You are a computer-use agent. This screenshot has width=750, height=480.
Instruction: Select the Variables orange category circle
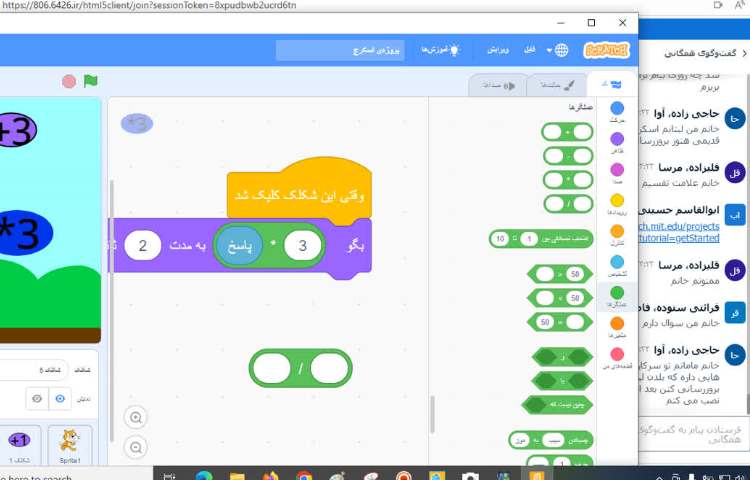point(617,323)
